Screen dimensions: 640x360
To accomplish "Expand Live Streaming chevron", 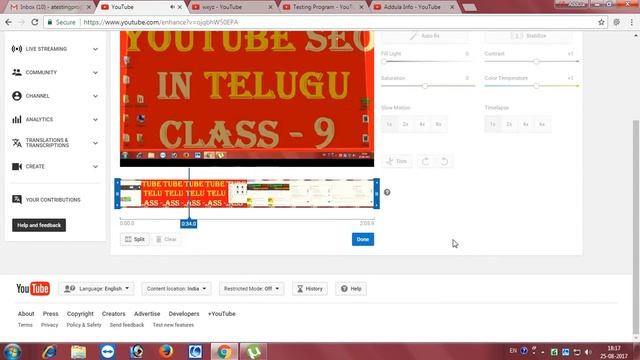I will [95, 49].
